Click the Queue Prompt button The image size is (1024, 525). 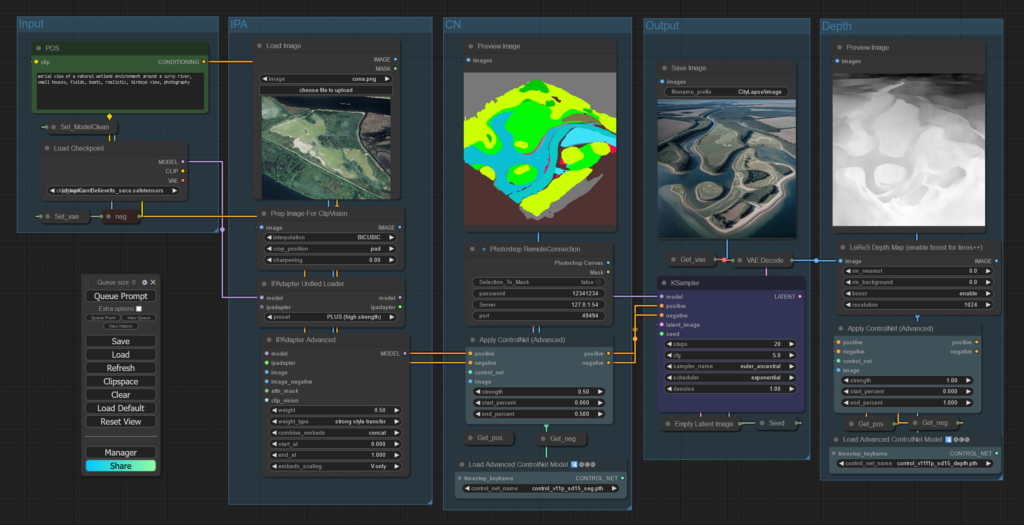tap(121, 296)
